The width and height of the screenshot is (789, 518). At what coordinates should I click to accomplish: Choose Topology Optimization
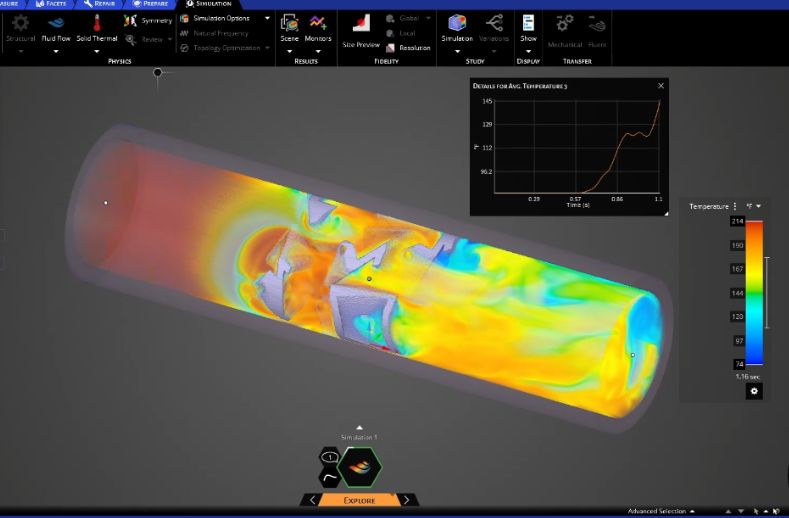[220, 48]
